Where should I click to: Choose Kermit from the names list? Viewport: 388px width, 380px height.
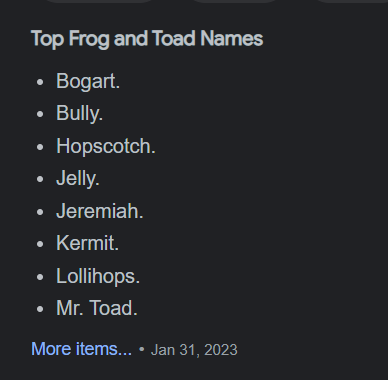(x=87, y=243)
